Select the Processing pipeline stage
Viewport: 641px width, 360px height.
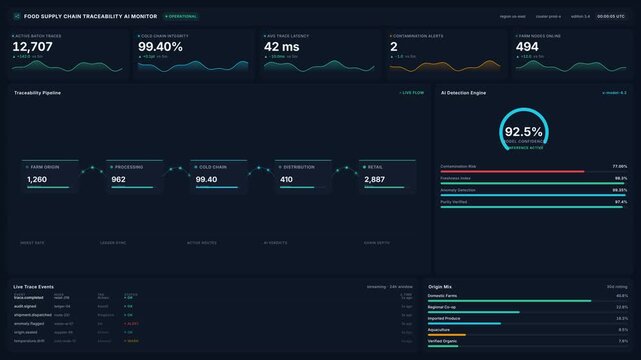(x=134, y=176)
